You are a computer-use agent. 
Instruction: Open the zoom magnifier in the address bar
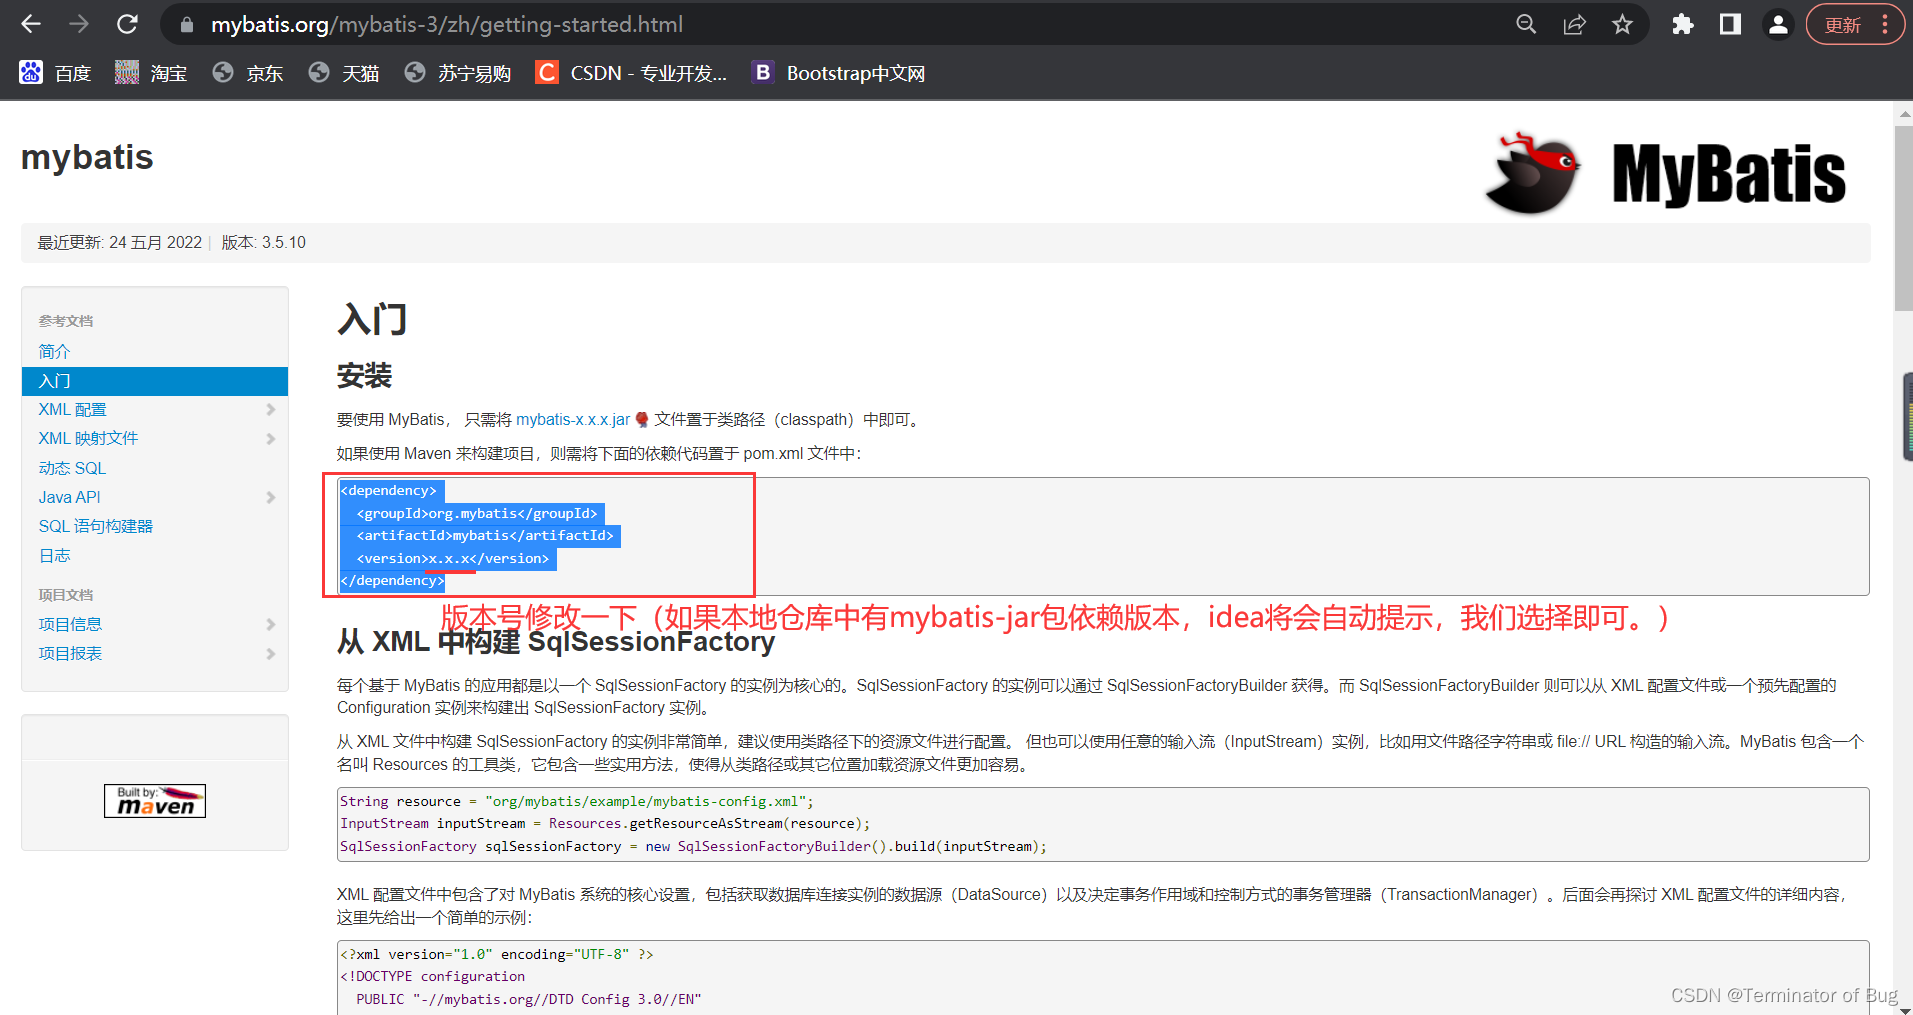click(x=1526, y=24)
